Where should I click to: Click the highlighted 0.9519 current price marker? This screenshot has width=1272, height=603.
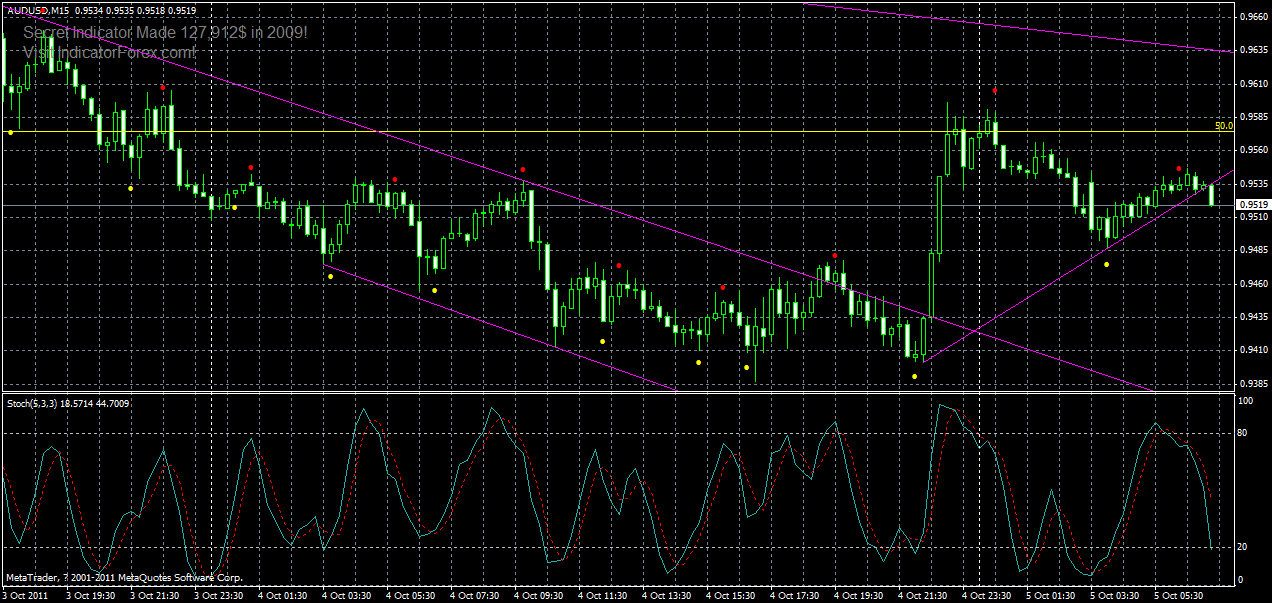1249,203
